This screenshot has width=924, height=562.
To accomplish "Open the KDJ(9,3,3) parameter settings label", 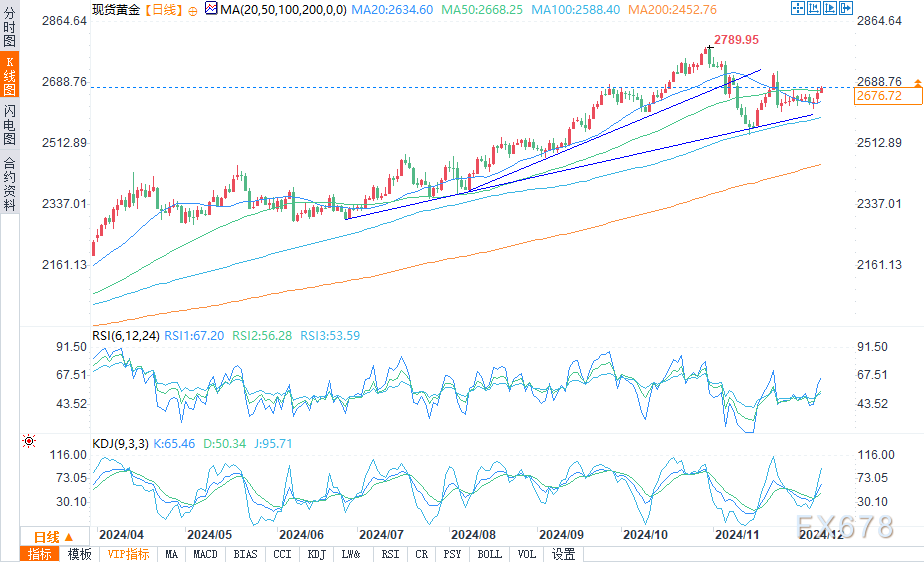I will click(x=121, y=444).
